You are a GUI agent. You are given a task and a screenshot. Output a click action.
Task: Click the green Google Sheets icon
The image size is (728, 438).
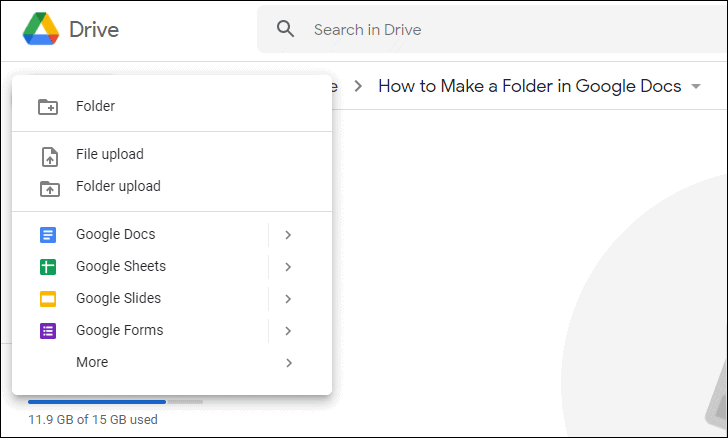48,267
